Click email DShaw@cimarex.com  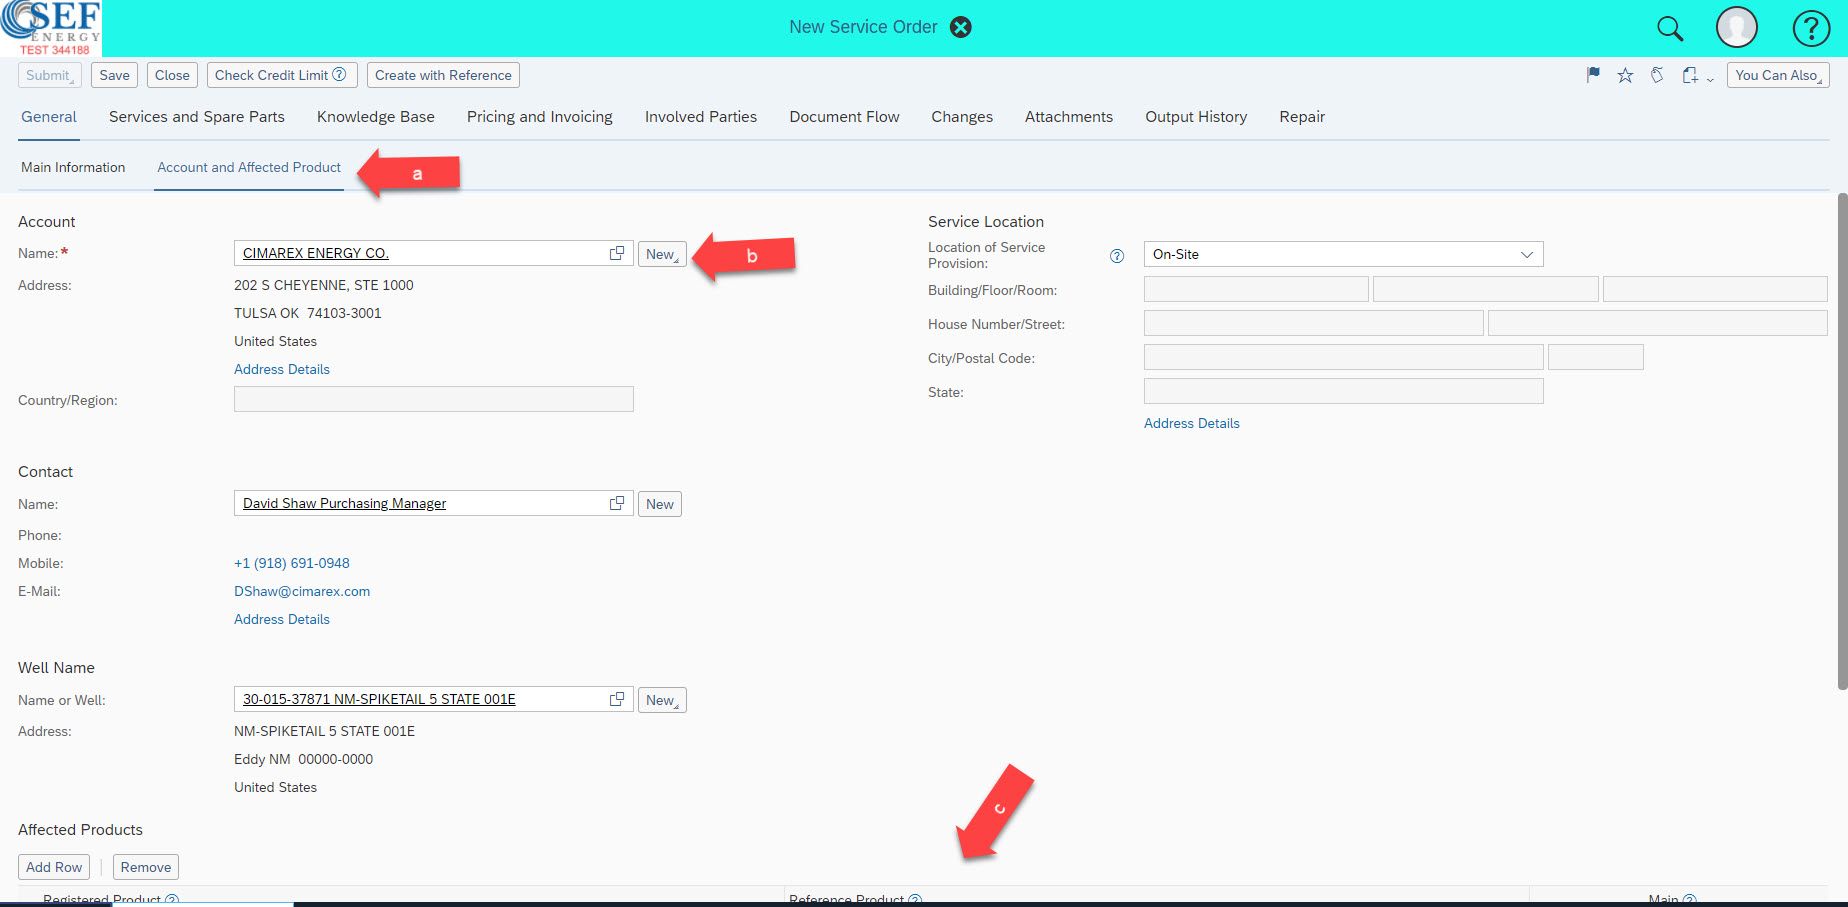[302, 591]
